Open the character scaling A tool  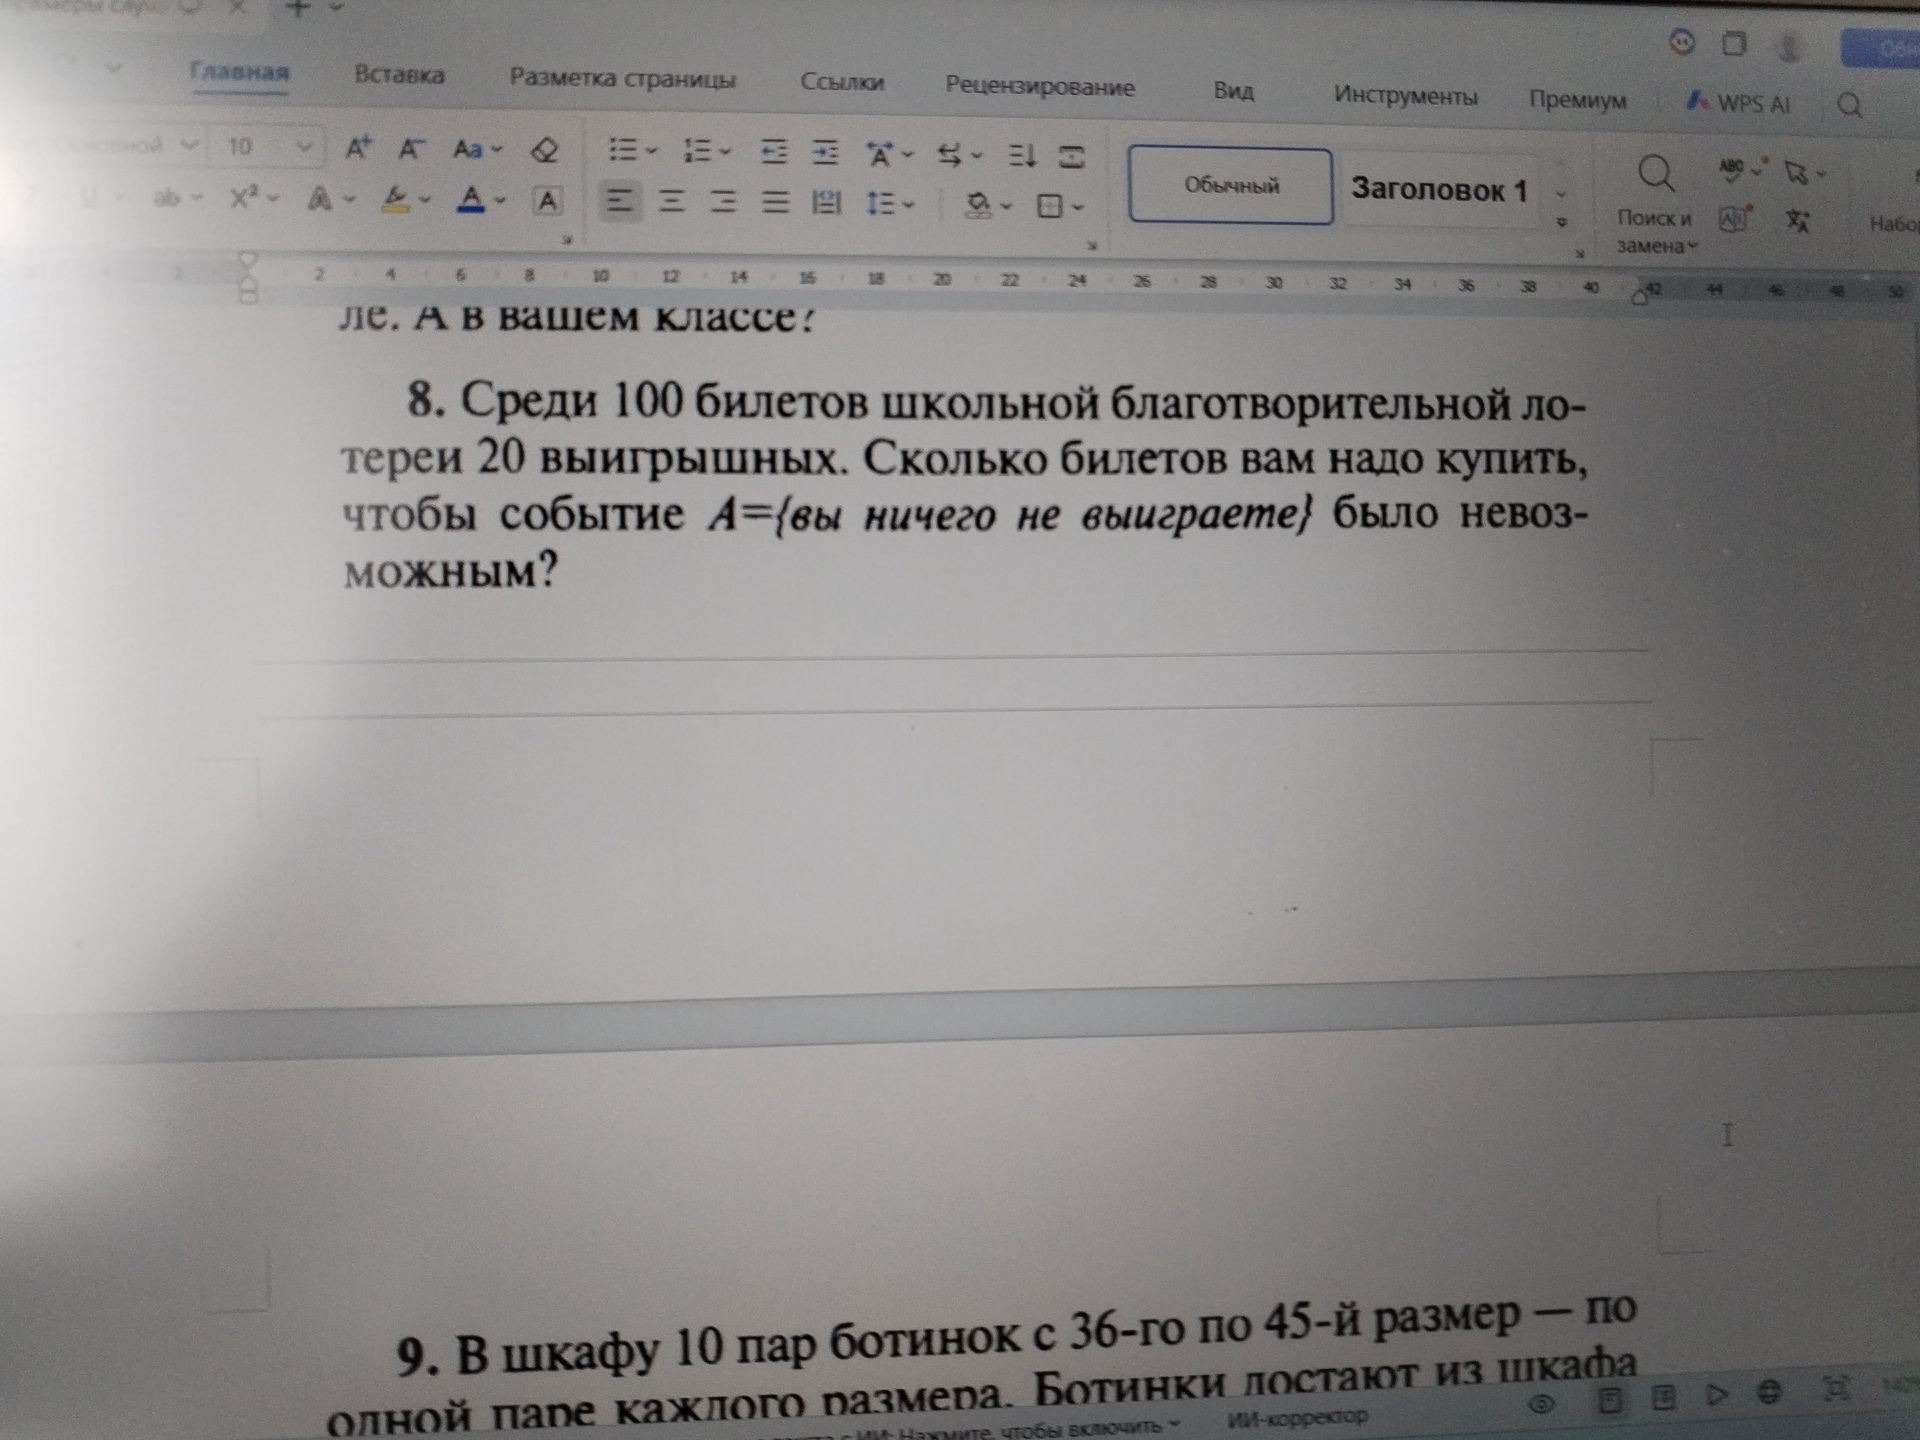click(880, 155)
